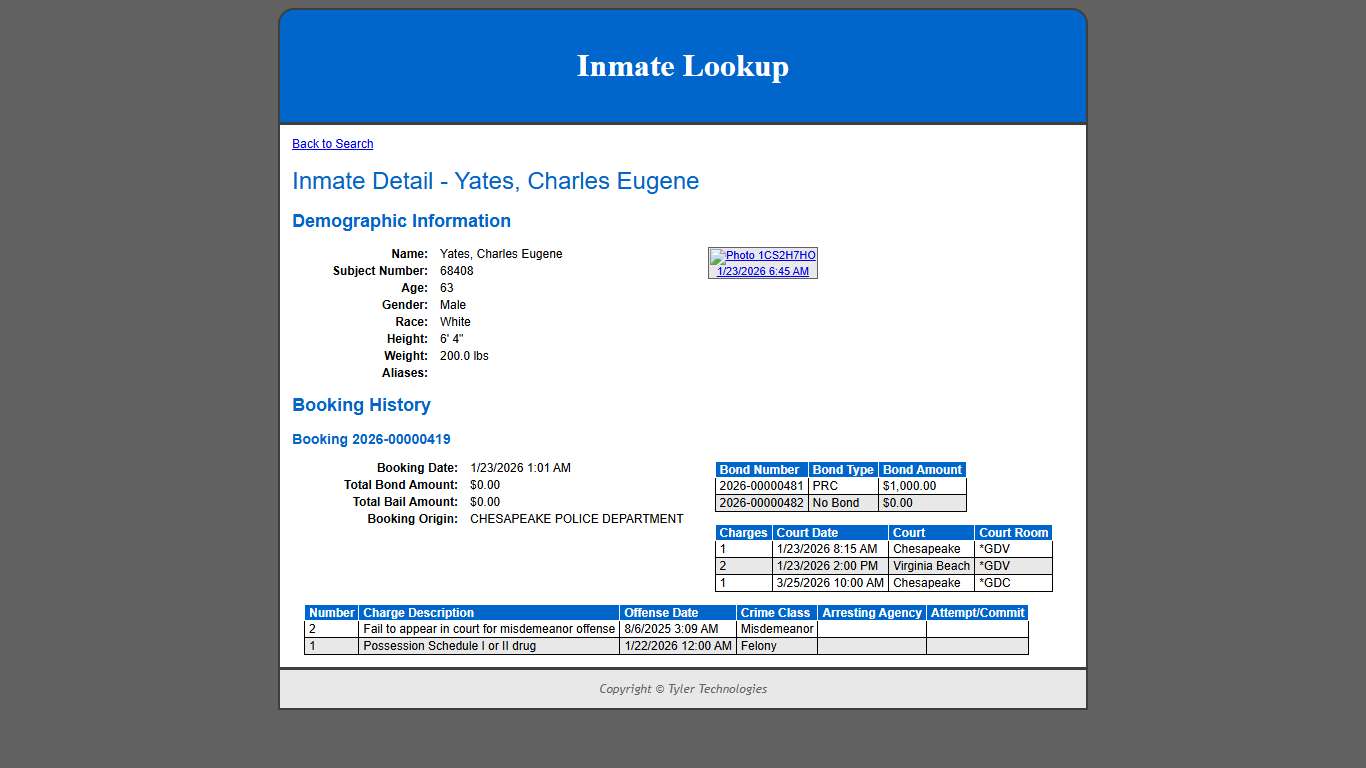Select bond row 2026-00000481 with PRC type

760,486
